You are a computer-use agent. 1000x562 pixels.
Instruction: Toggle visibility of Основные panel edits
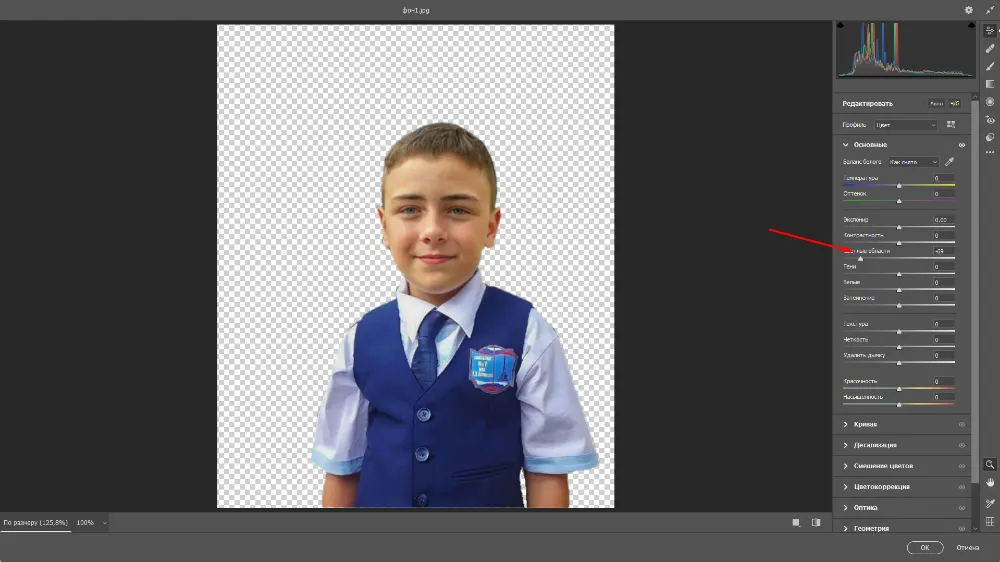[x=962, y=145]
